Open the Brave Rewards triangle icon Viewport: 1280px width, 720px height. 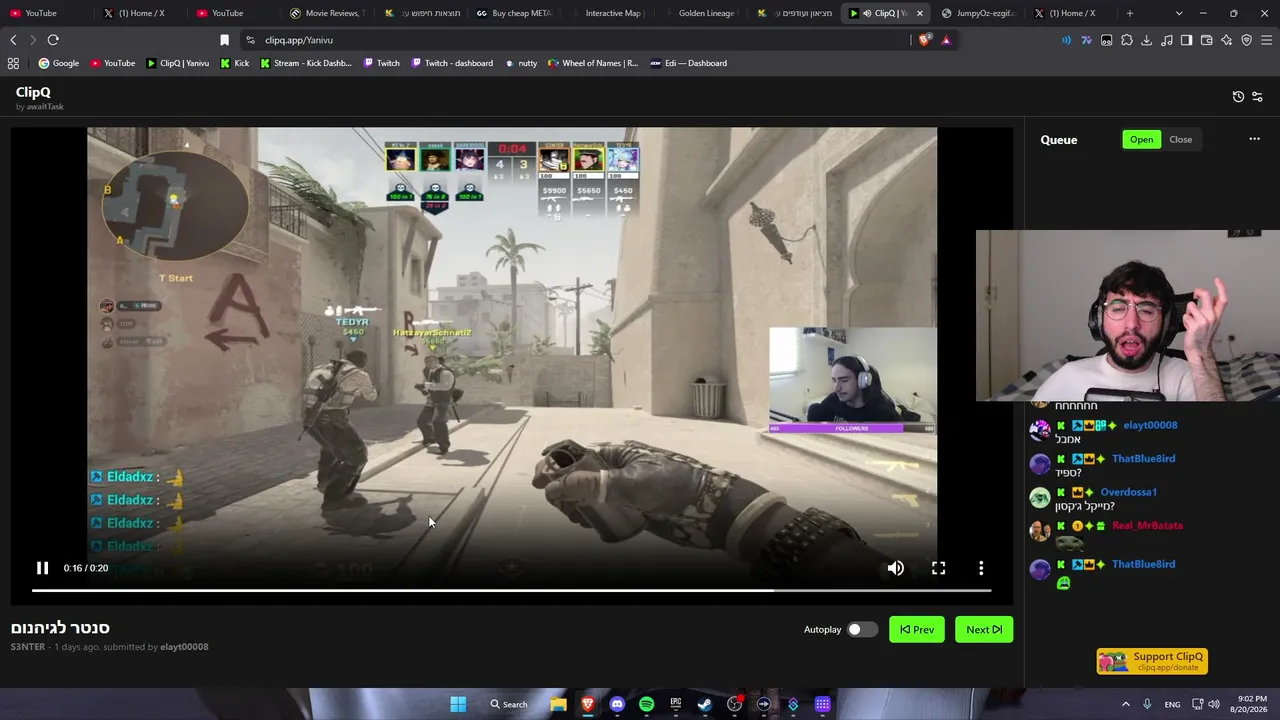coord(946,40)
